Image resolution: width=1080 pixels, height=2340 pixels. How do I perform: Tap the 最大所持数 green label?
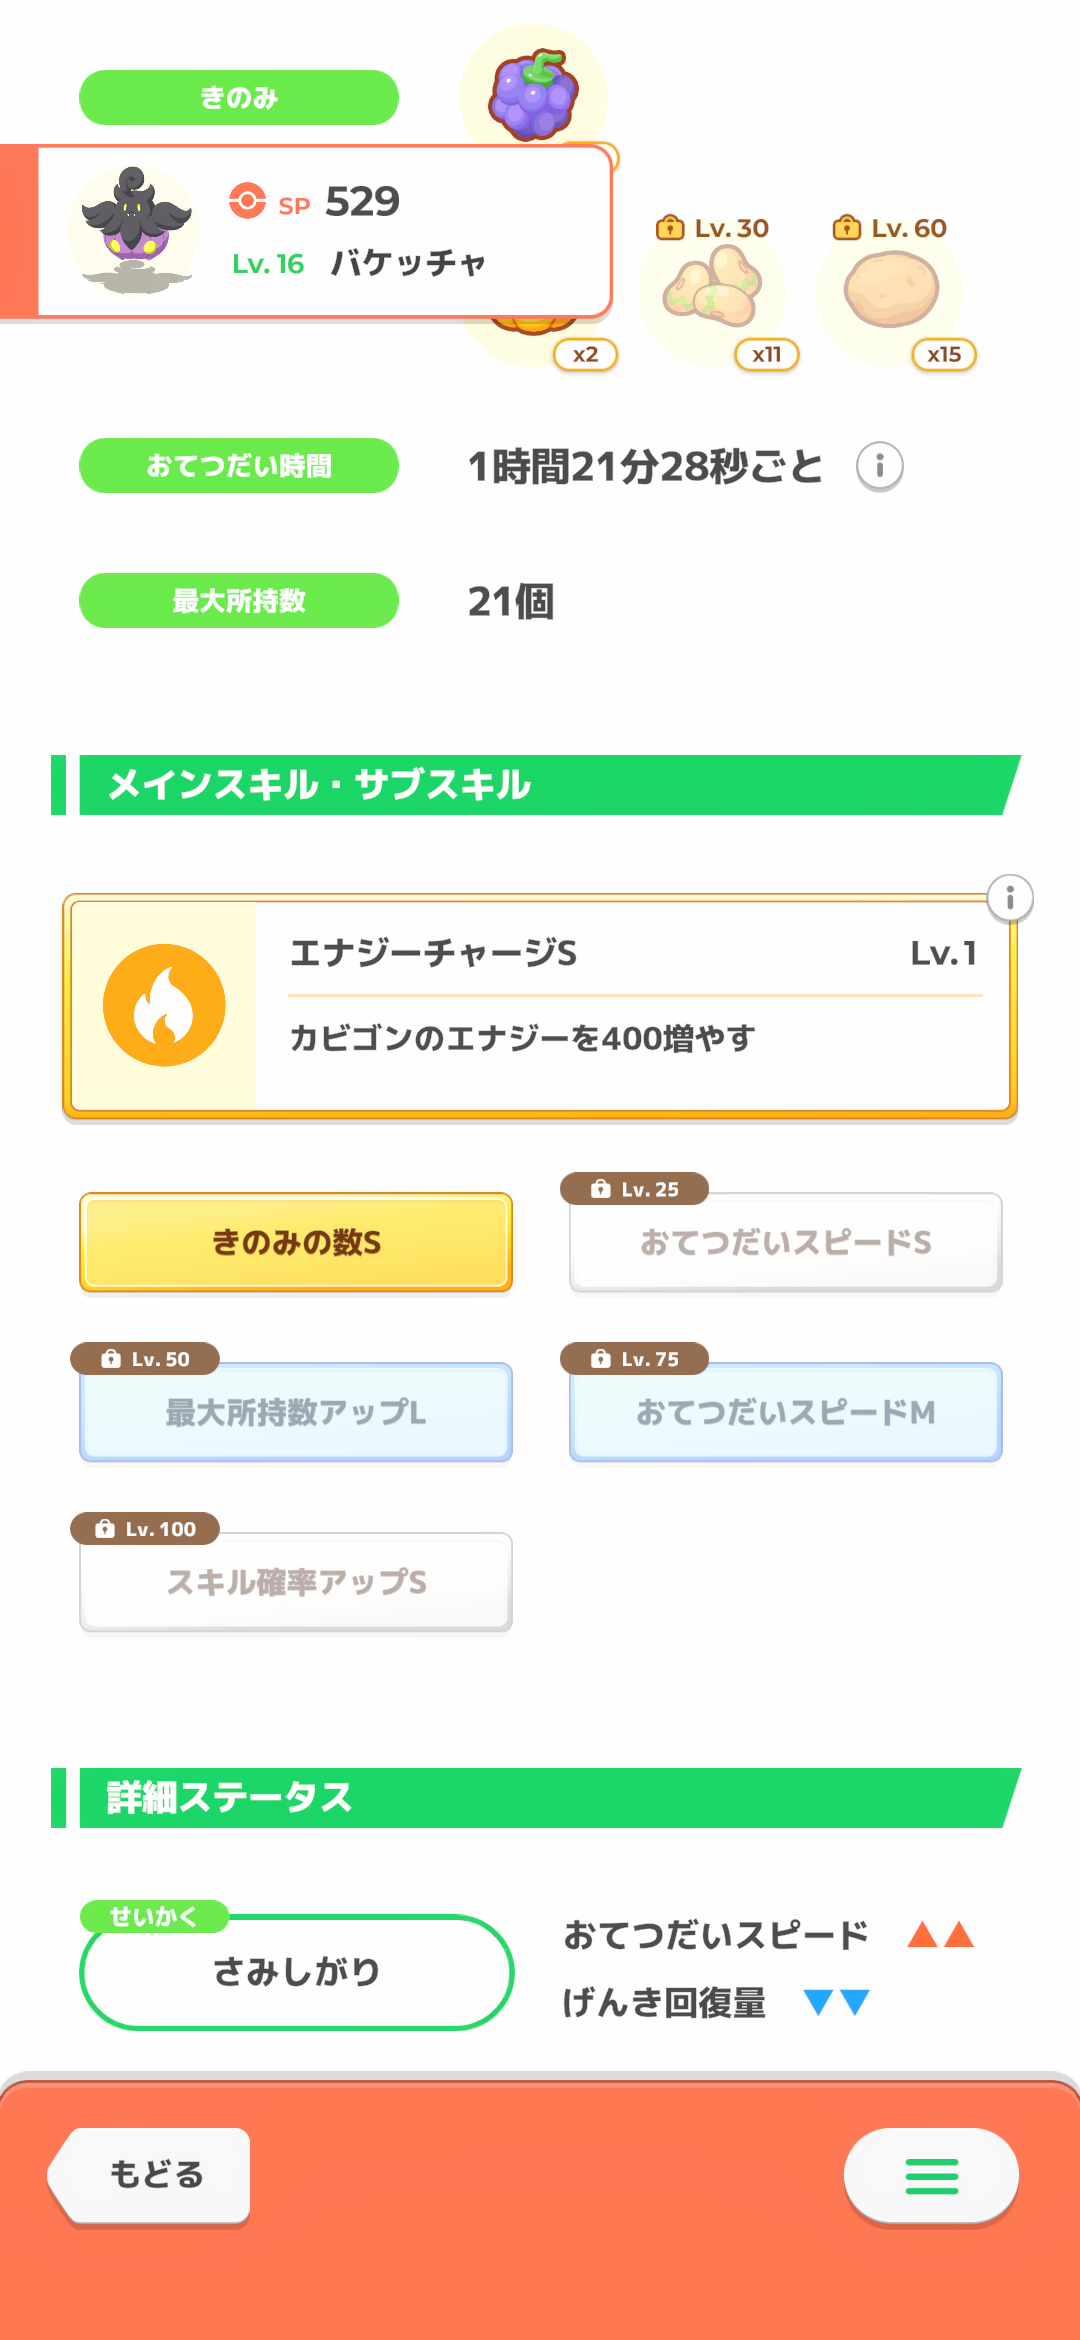(239, 601)
